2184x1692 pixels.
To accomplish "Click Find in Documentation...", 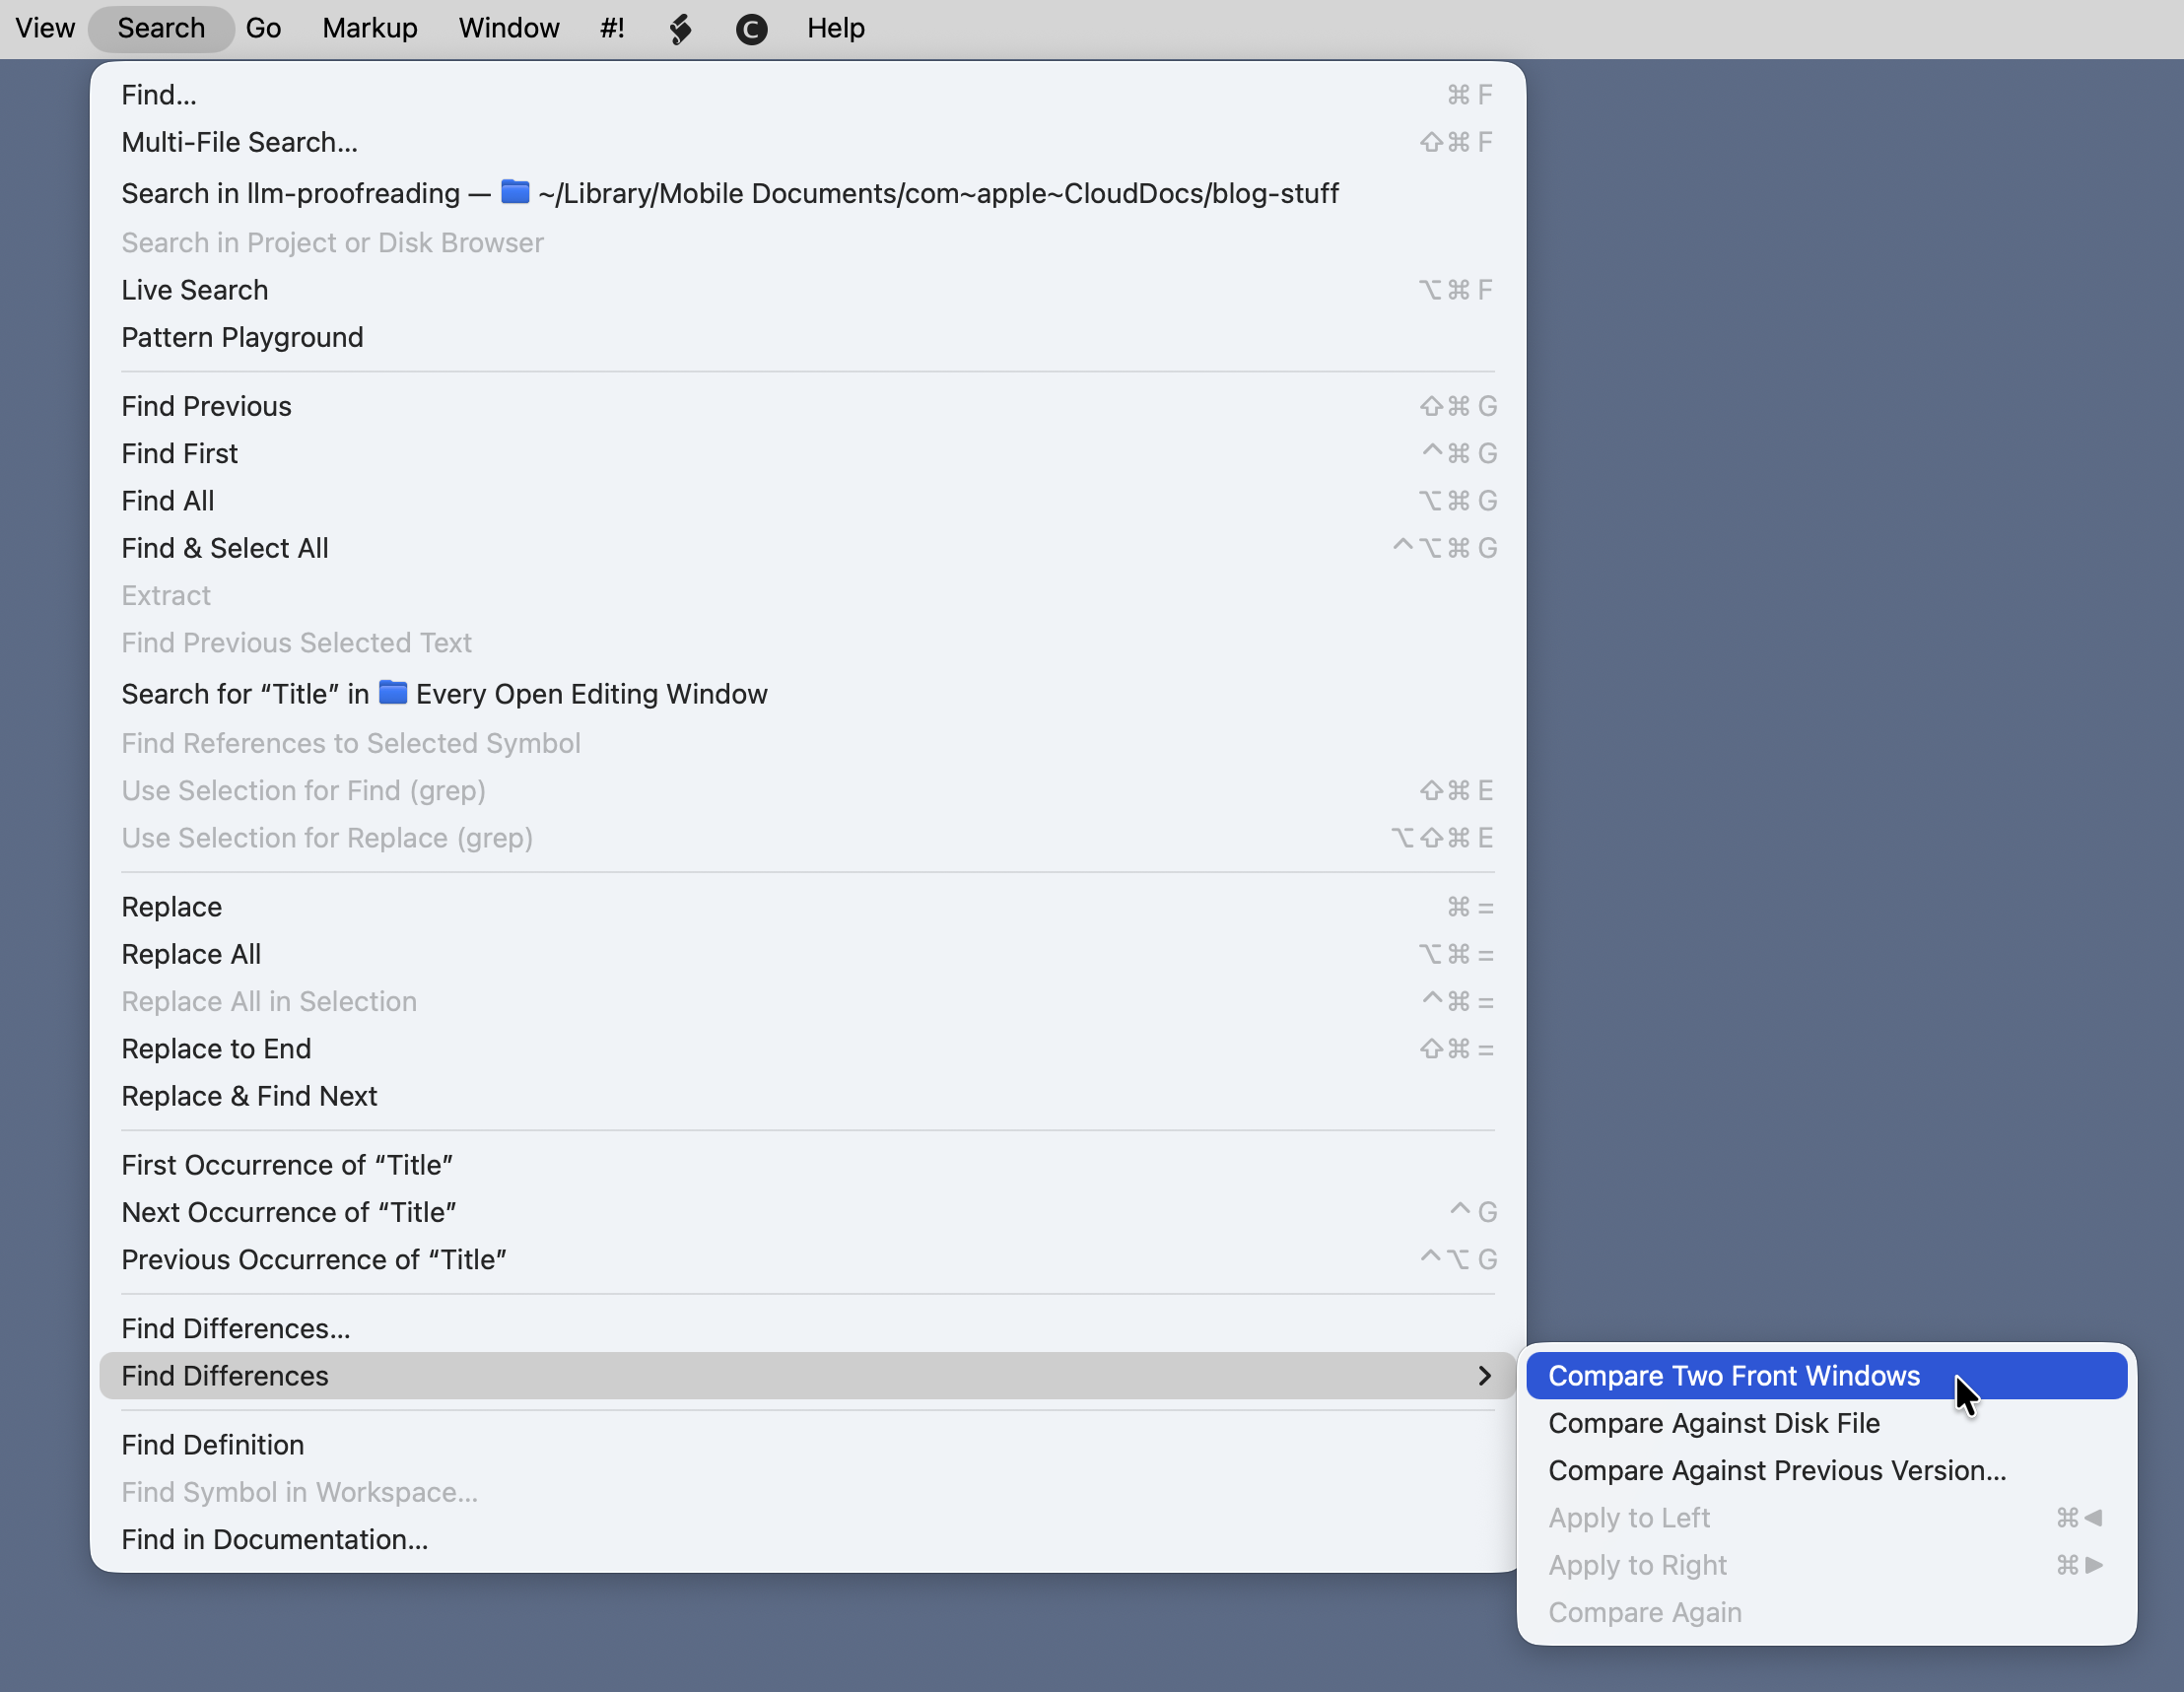I will (x=274, y=1539).
